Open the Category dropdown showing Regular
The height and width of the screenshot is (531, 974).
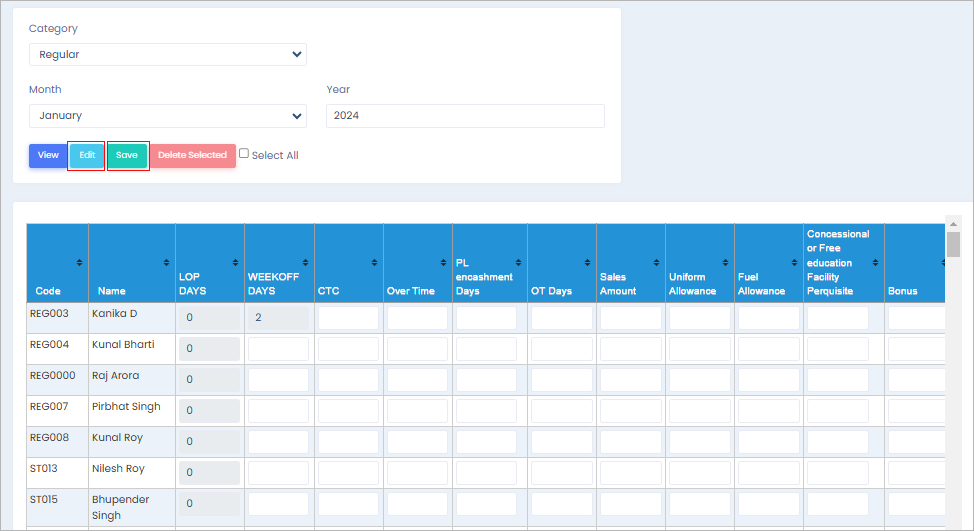point(167,55)
